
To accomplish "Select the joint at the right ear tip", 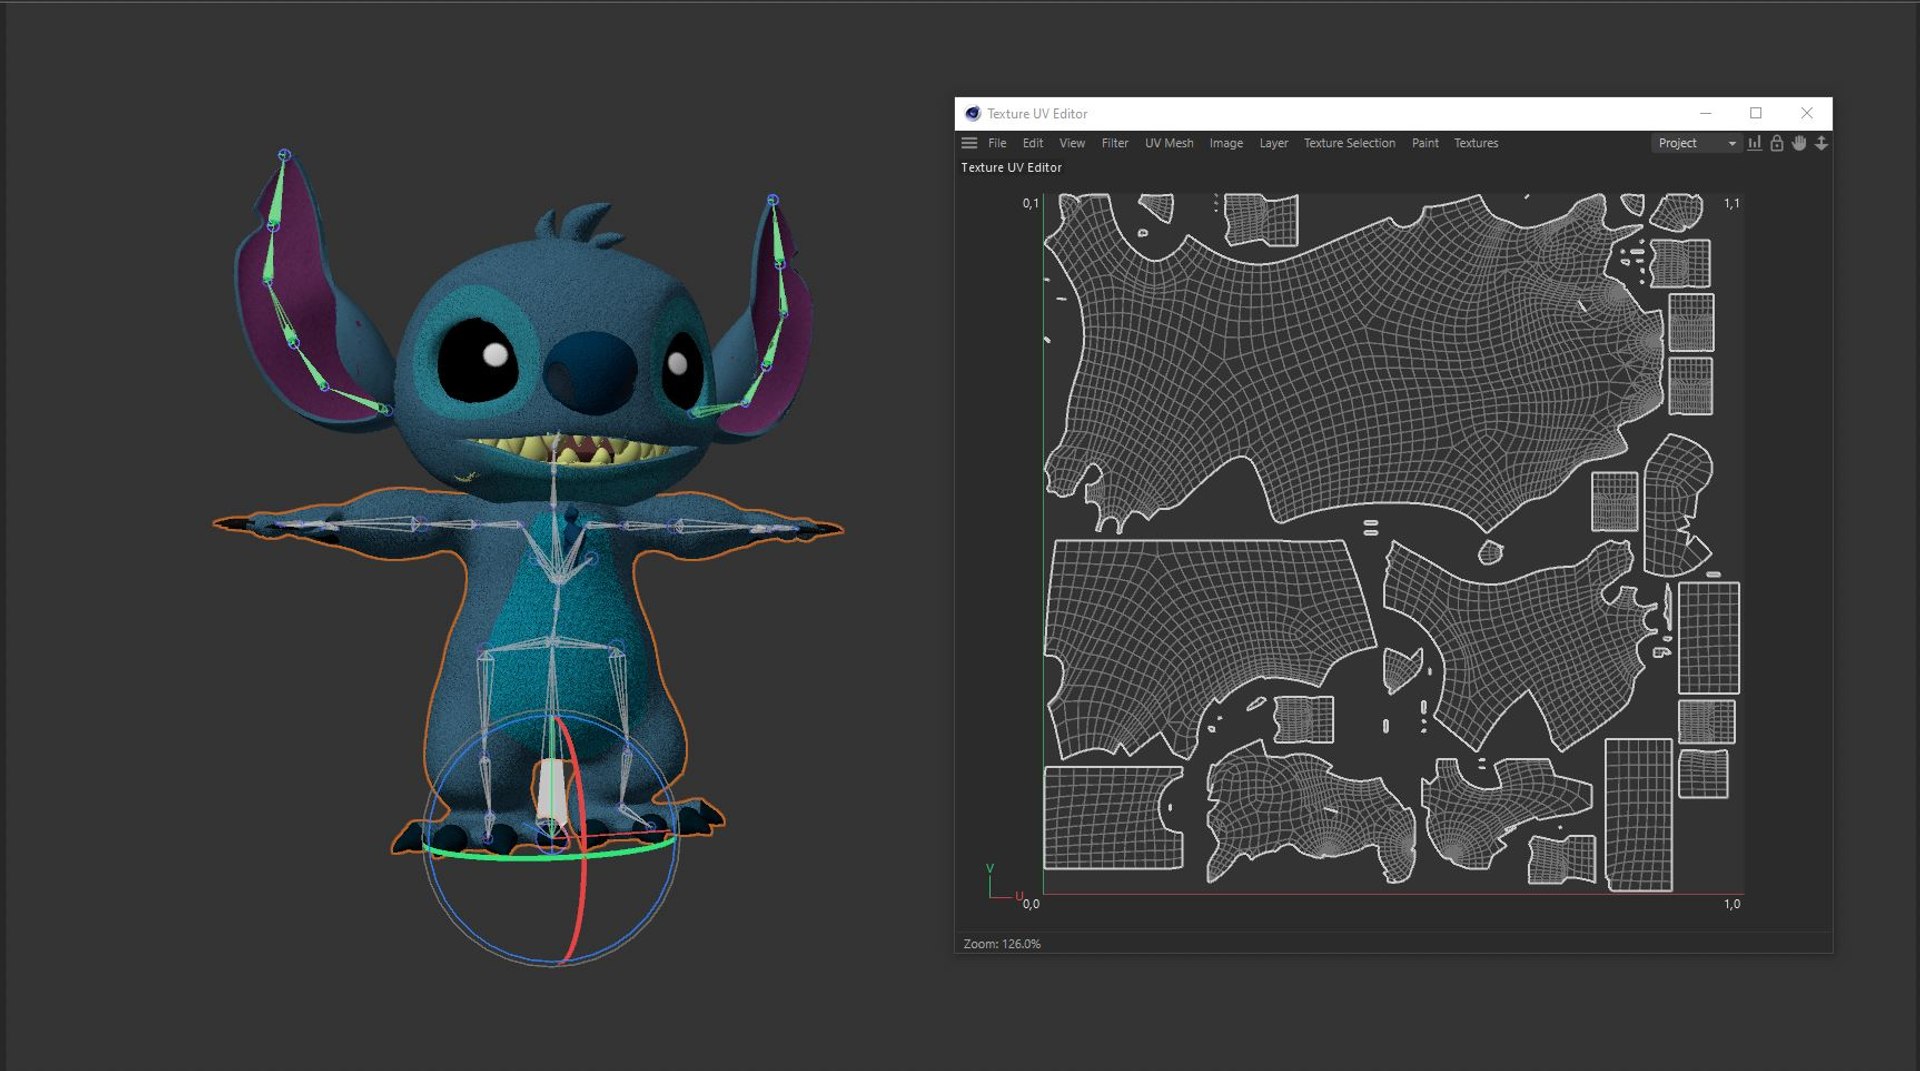I will 772,200.
